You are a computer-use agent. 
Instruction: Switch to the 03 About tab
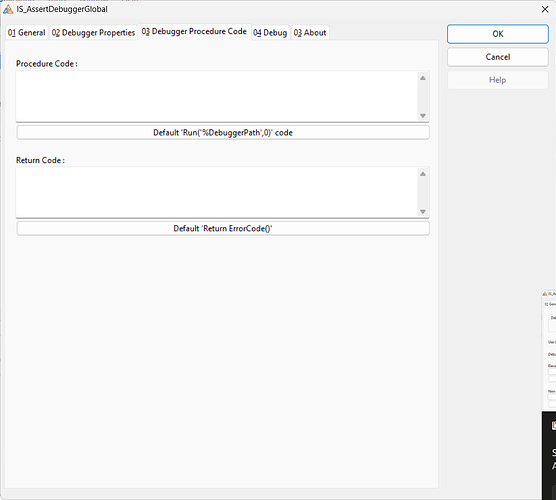click(310, 33)
